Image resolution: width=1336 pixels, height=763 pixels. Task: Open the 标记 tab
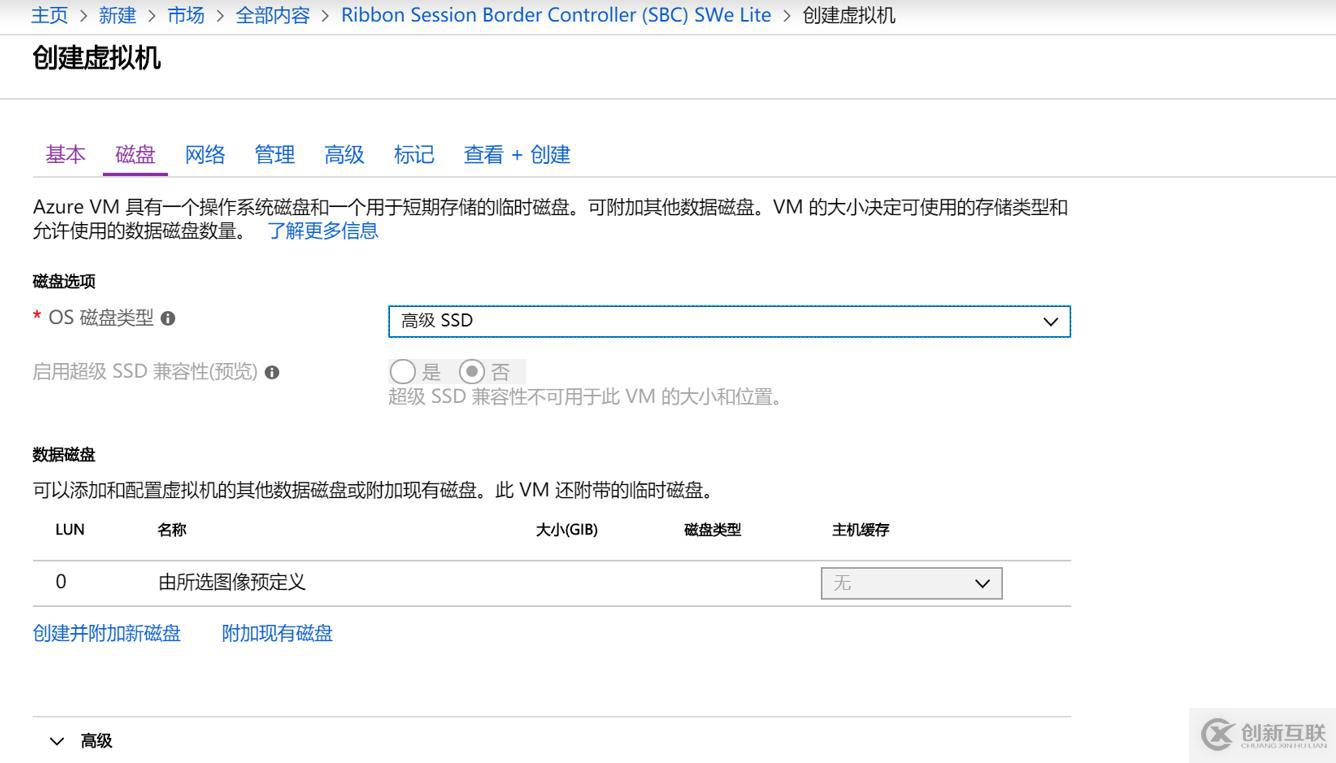click(x=413, y=154)
